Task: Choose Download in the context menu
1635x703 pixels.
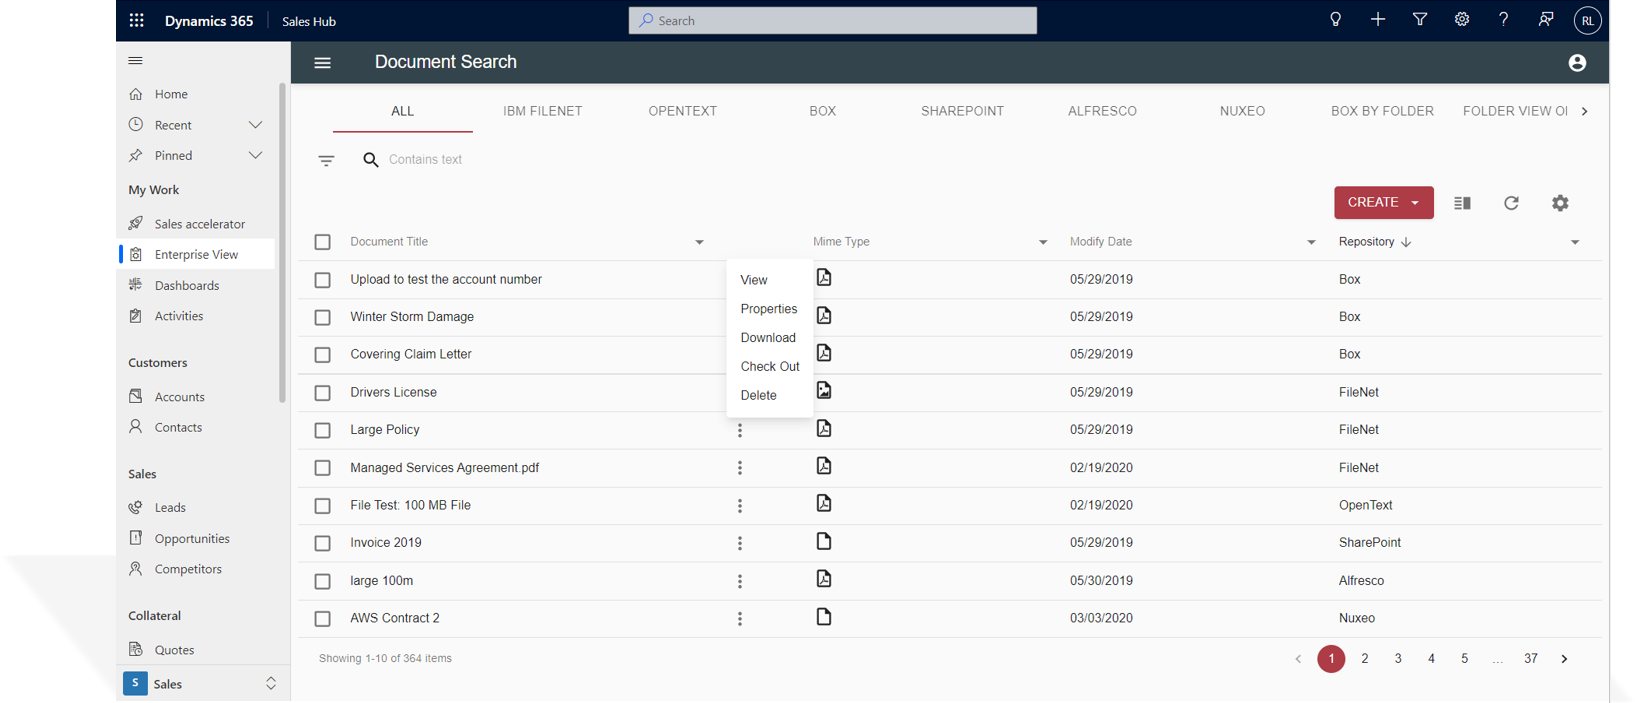Action: (x=768, y=338)
